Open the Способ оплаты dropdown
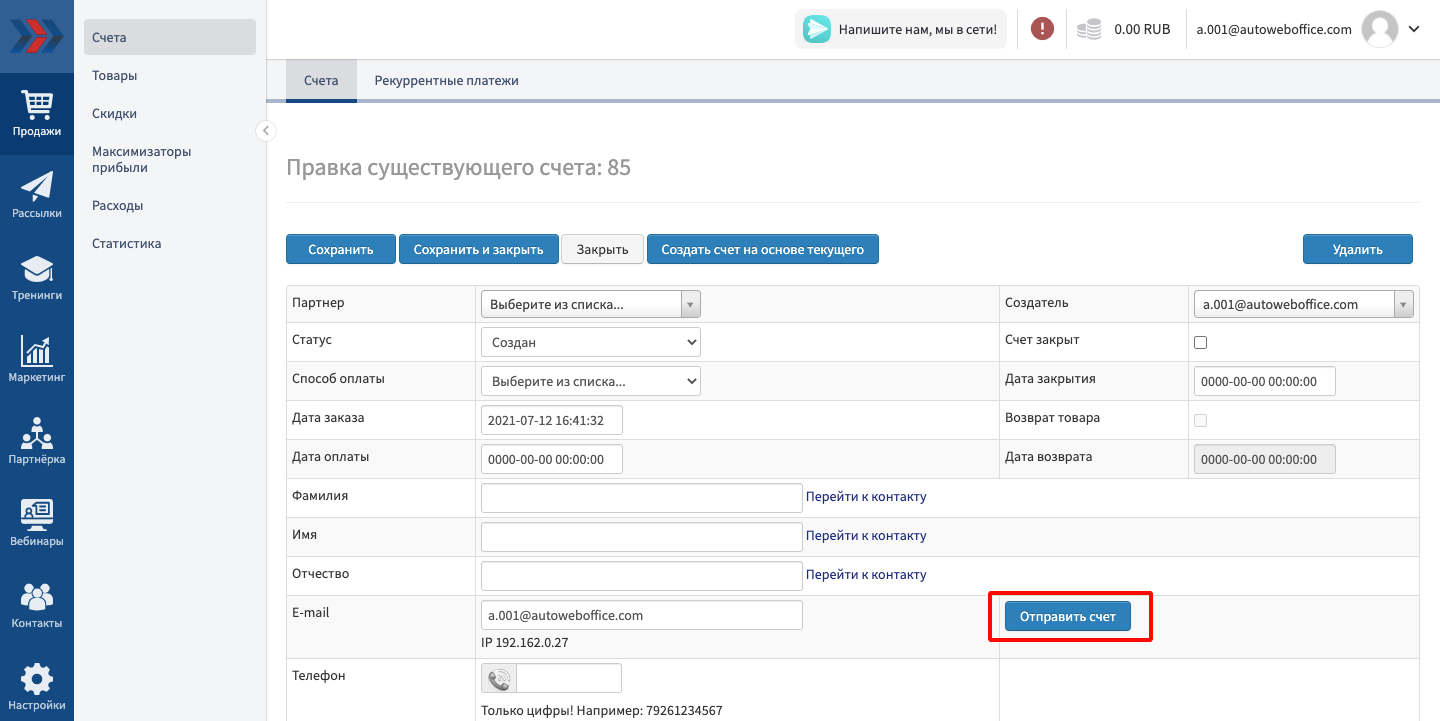 [590, 381]
